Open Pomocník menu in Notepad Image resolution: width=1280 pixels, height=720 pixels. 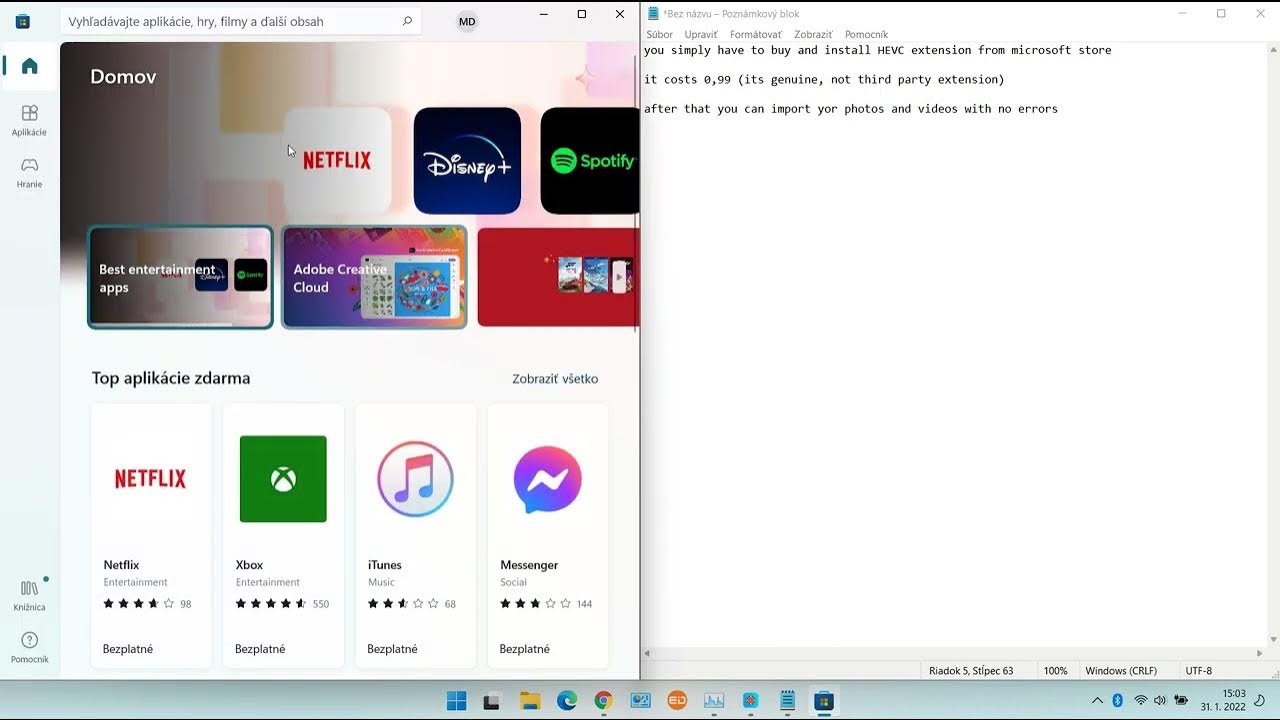(x=866, y=34)
